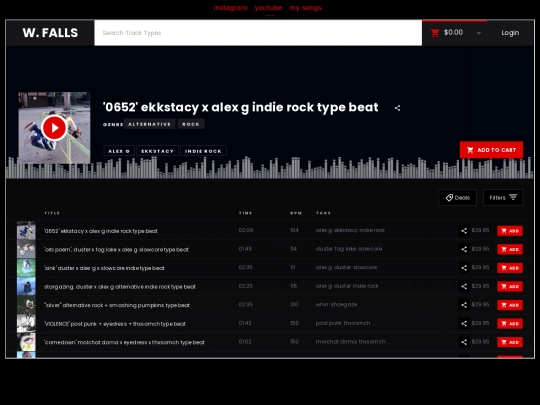The width and height of the screenshot is (540, 405).
Task: Share the 'orb poem' track
Action: coord(464,249)
